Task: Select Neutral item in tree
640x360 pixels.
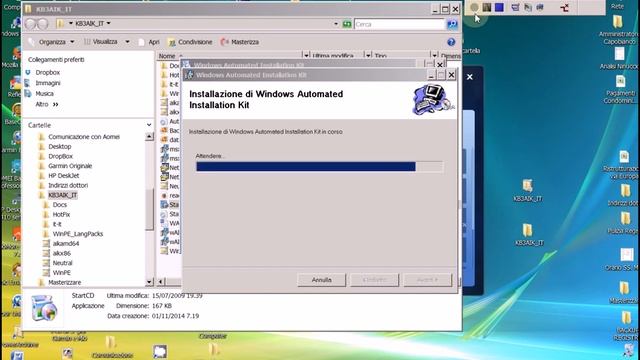Action: (x=62, y=263)
